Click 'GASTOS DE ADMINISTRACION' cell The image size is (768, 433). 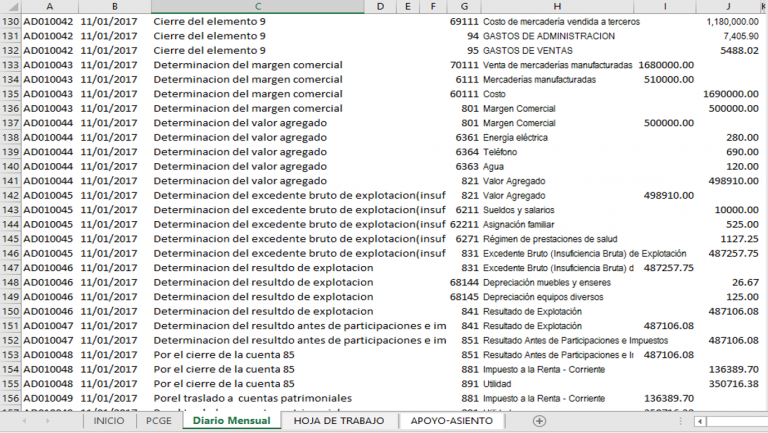point(549,36)
